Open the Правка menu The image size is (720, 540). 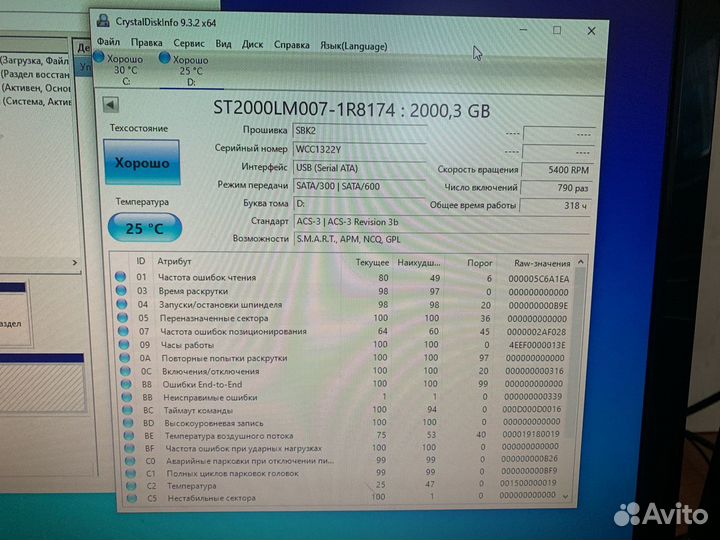click(x=146, y=43)
